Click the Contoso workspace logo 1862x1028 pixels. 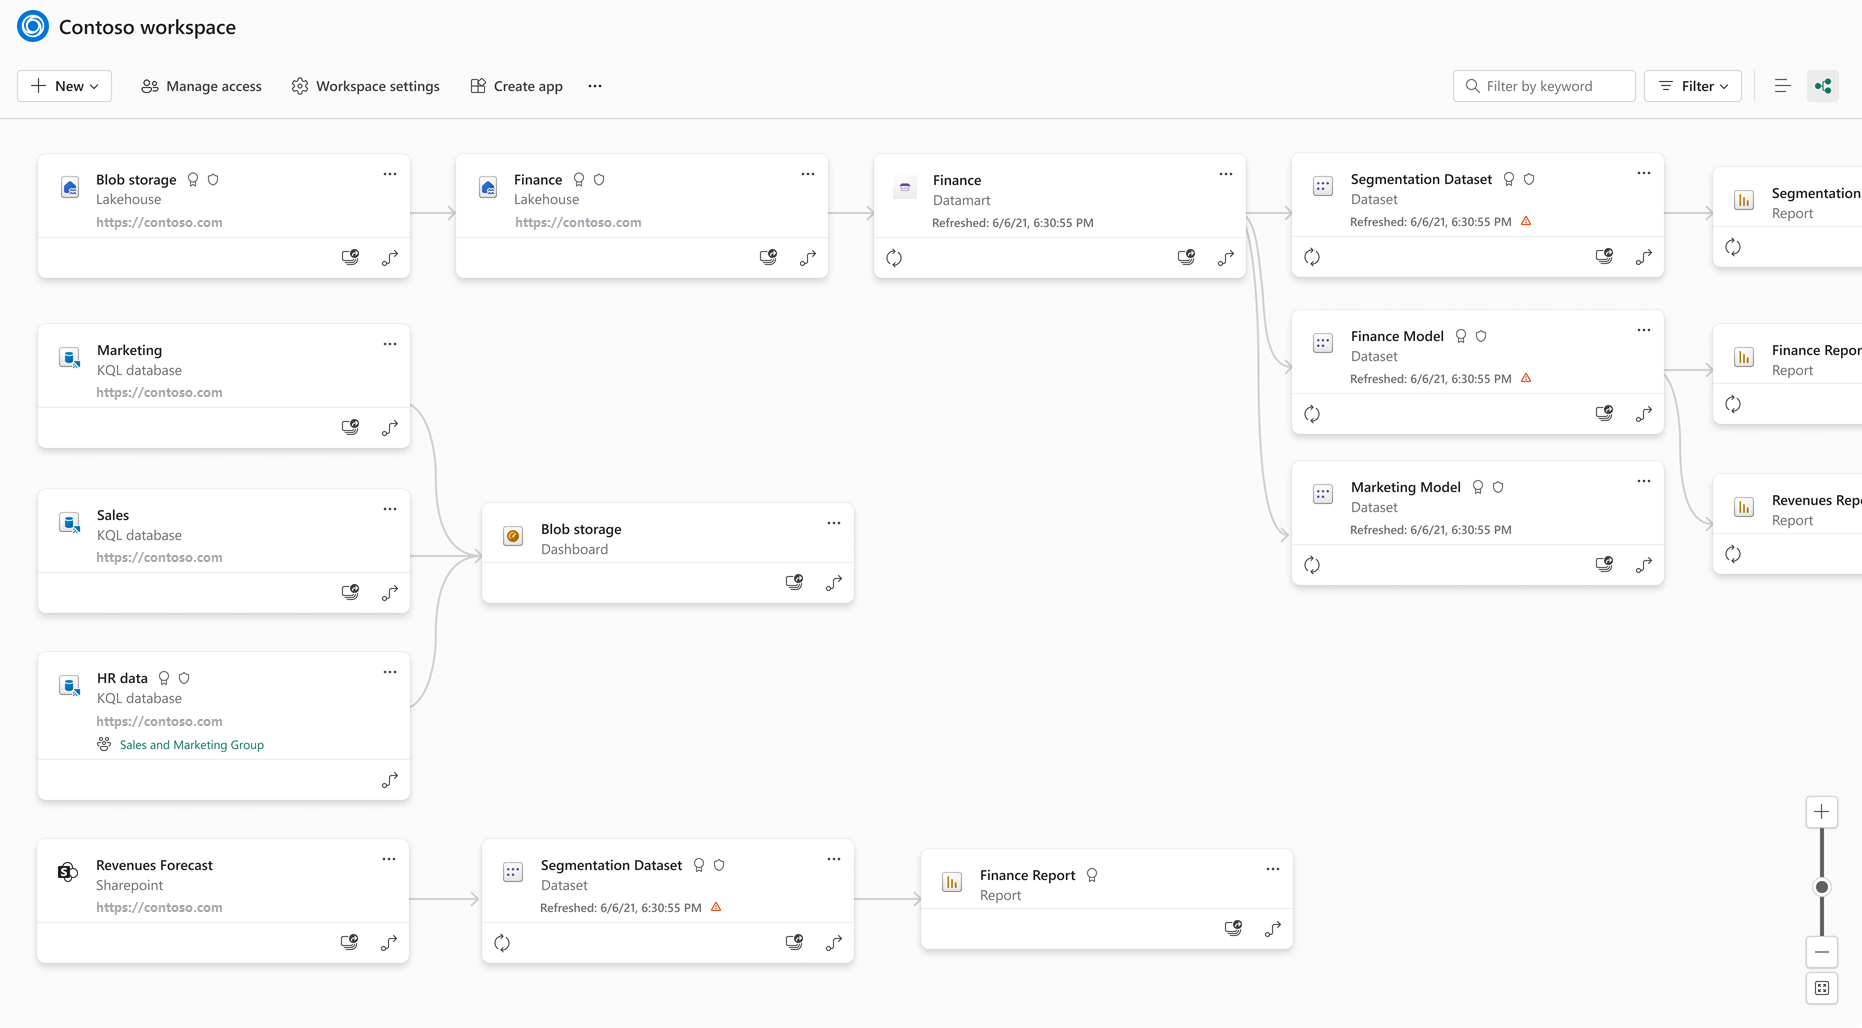point(32,26)
